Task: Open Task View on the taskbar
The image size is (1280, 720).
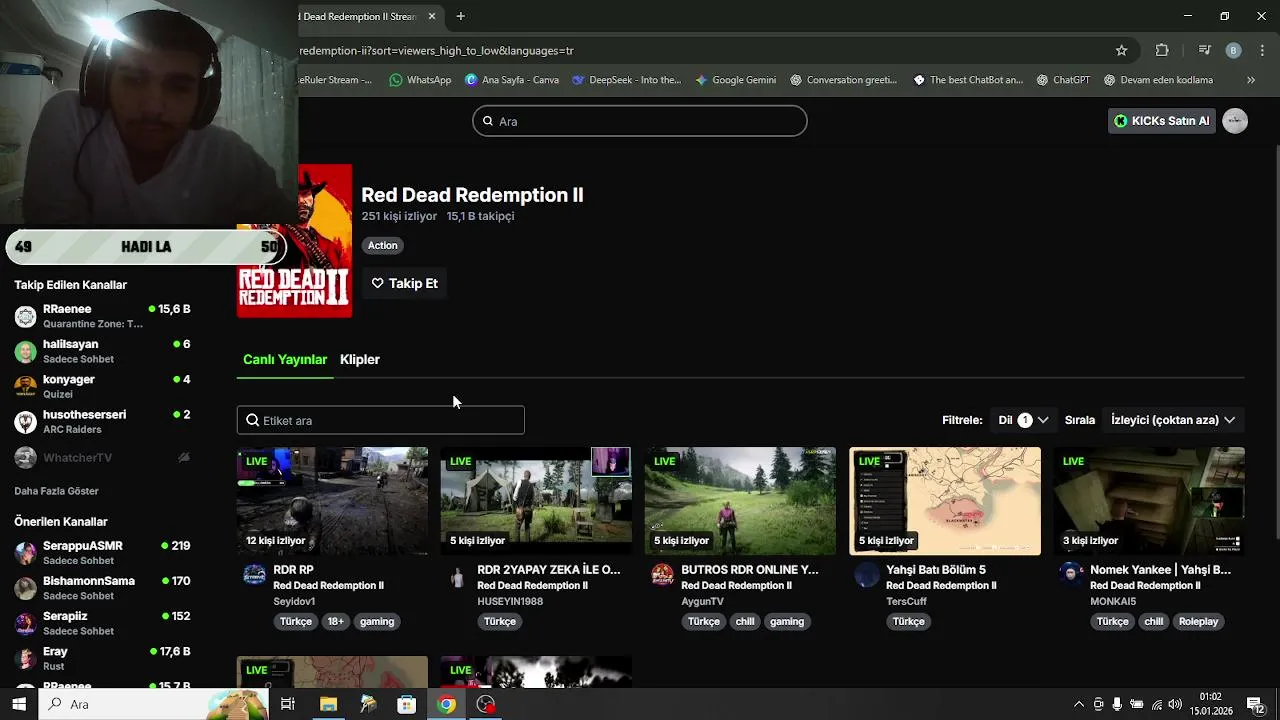Action: 288,704
